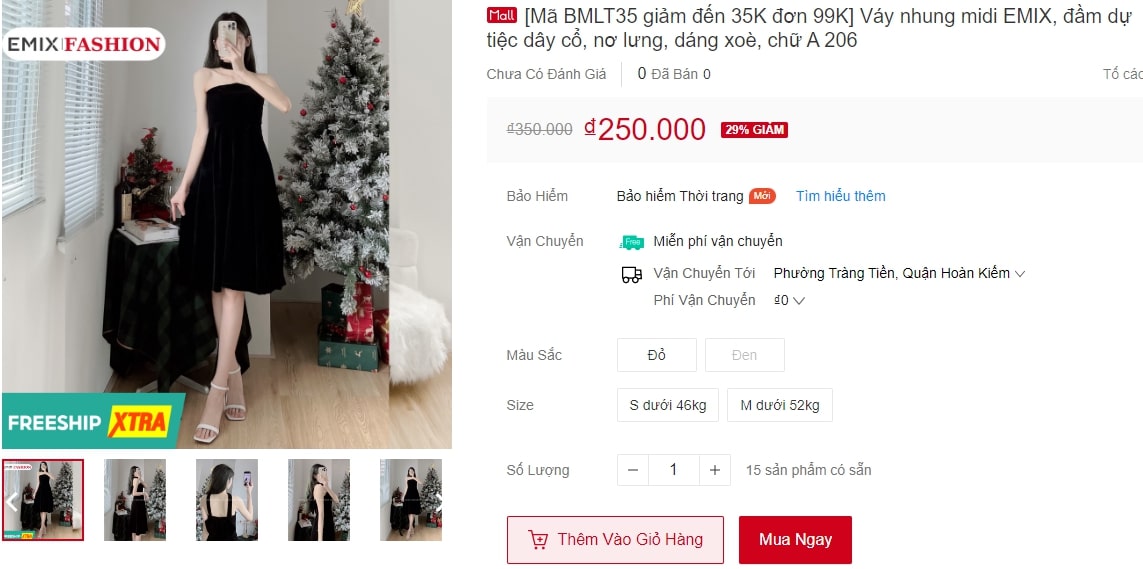
Task: Expand the Phí Vận Chuyển ₫0 dropdown
Action: coord(789,300)
